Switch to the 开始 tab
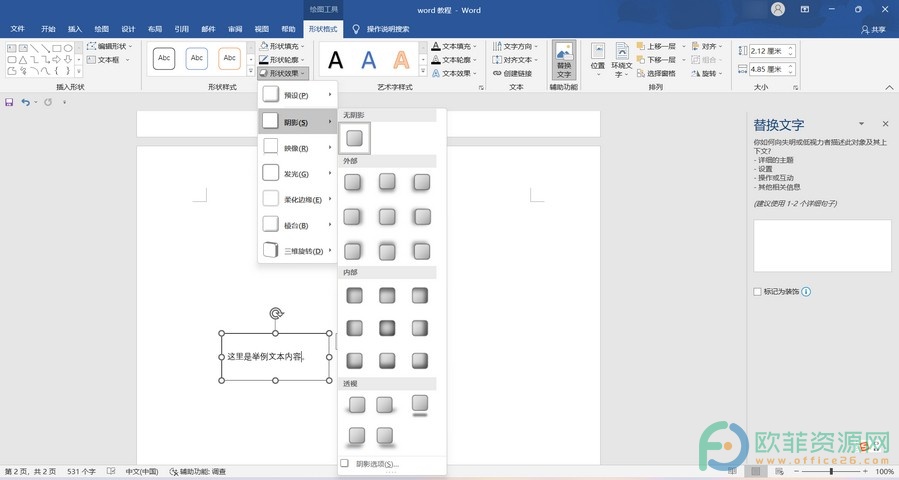This screenshot has height=480, width=899. click(x=48, y=29)
